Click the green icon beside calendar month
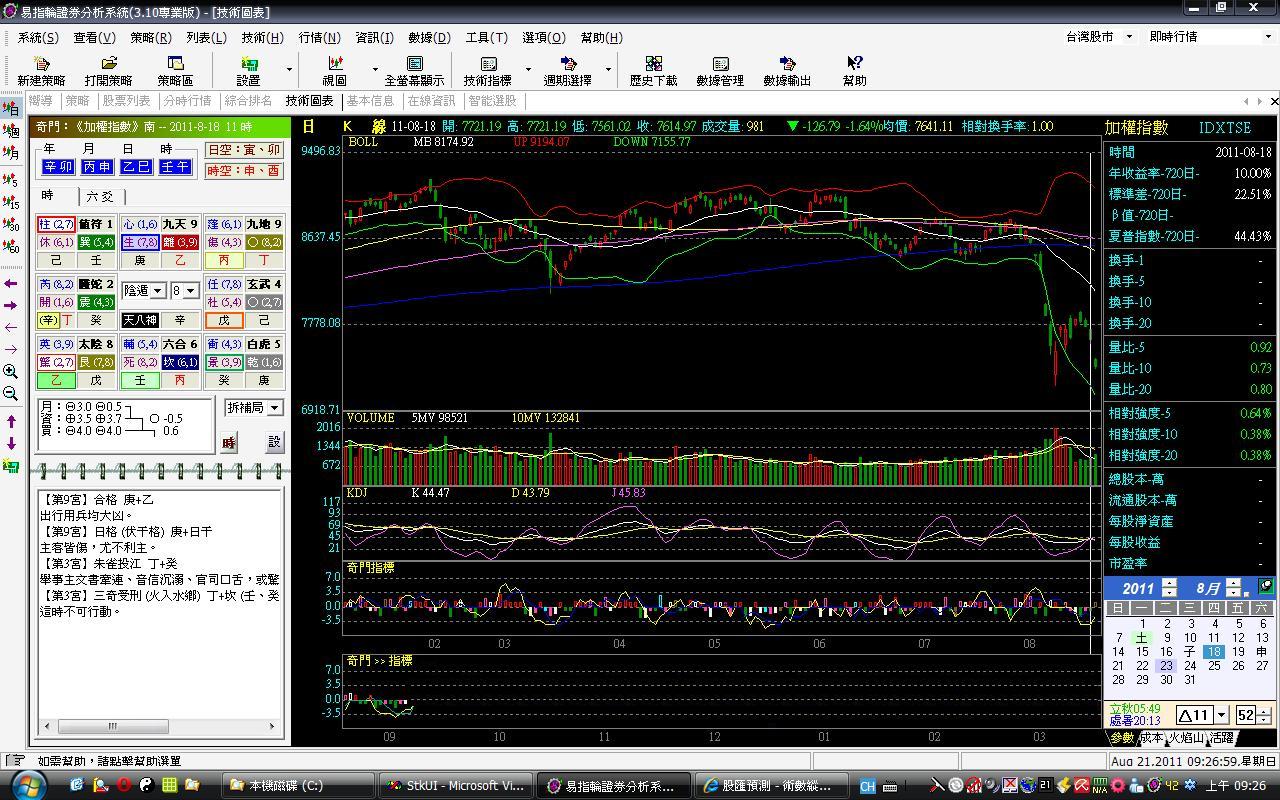 tap(1265, 587)
